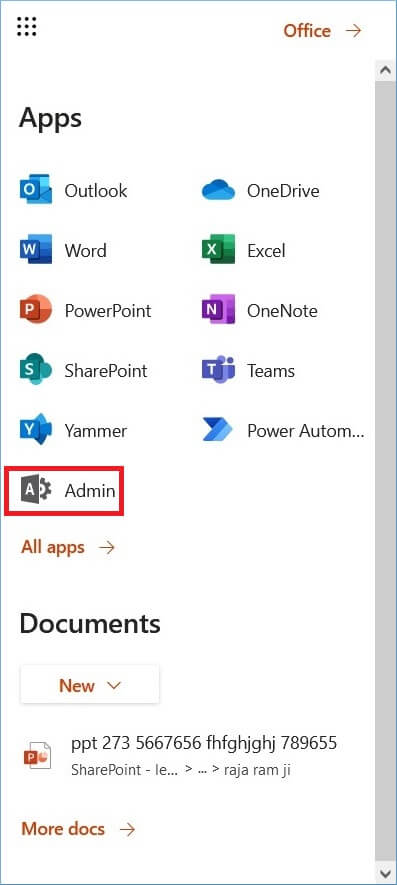The image size is (397, 885).
Task: Expand the New document dropdown
Action: (x=90, y=685)
